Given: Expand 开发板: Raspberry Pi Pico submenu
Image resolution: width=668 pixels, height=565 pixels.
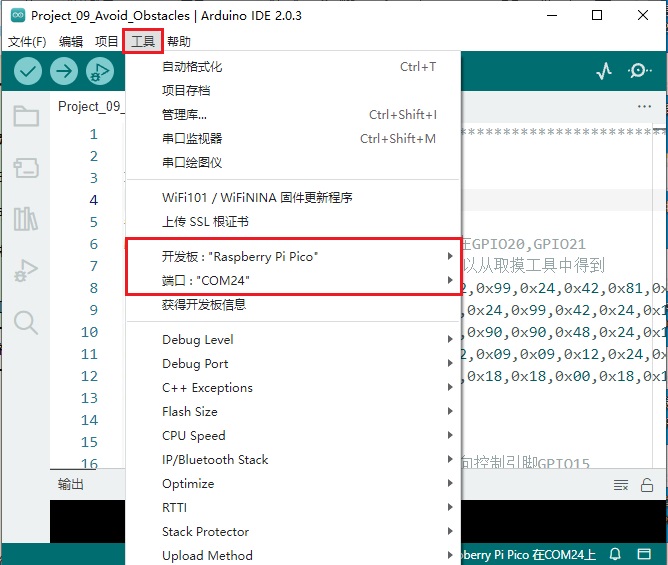Looking at the screenshot, I should tap(294, 257).
